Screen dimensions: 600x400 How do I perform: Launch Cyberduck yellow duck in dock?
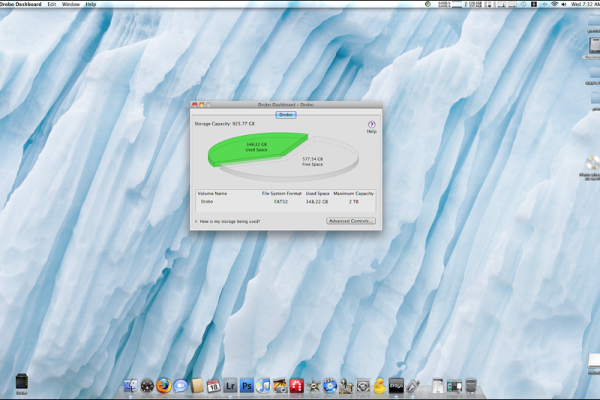(x=380, y=386)
